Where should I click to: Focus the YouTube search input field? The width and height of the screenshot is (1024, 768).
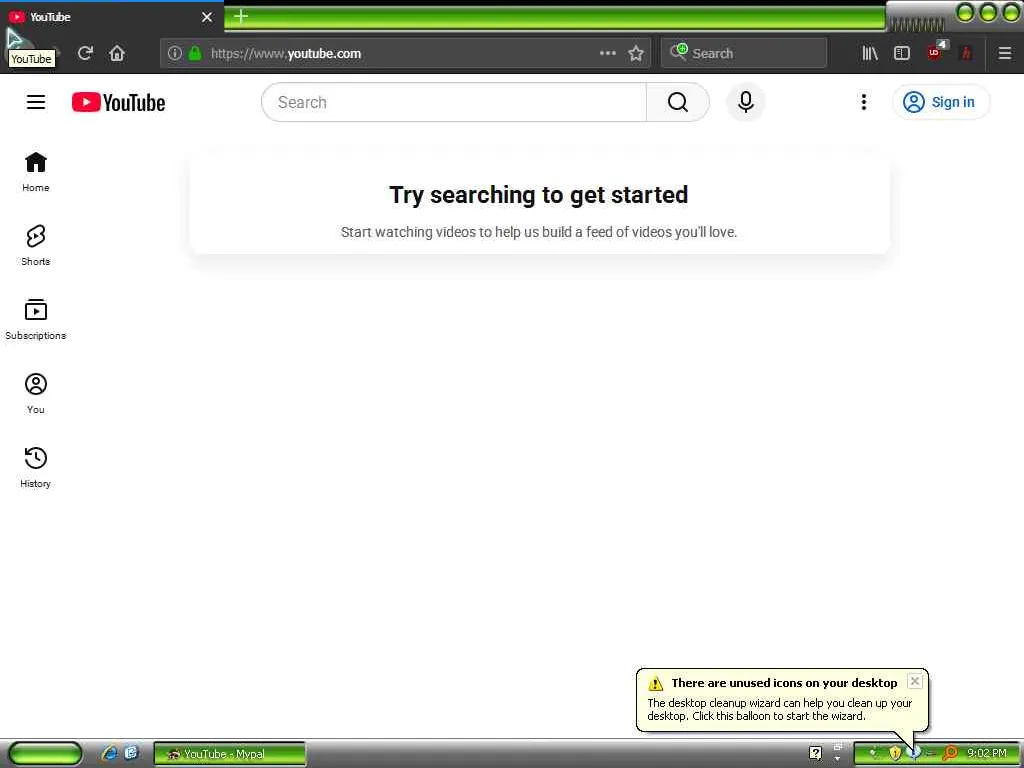pyautogui.click(x=454, y=102)
